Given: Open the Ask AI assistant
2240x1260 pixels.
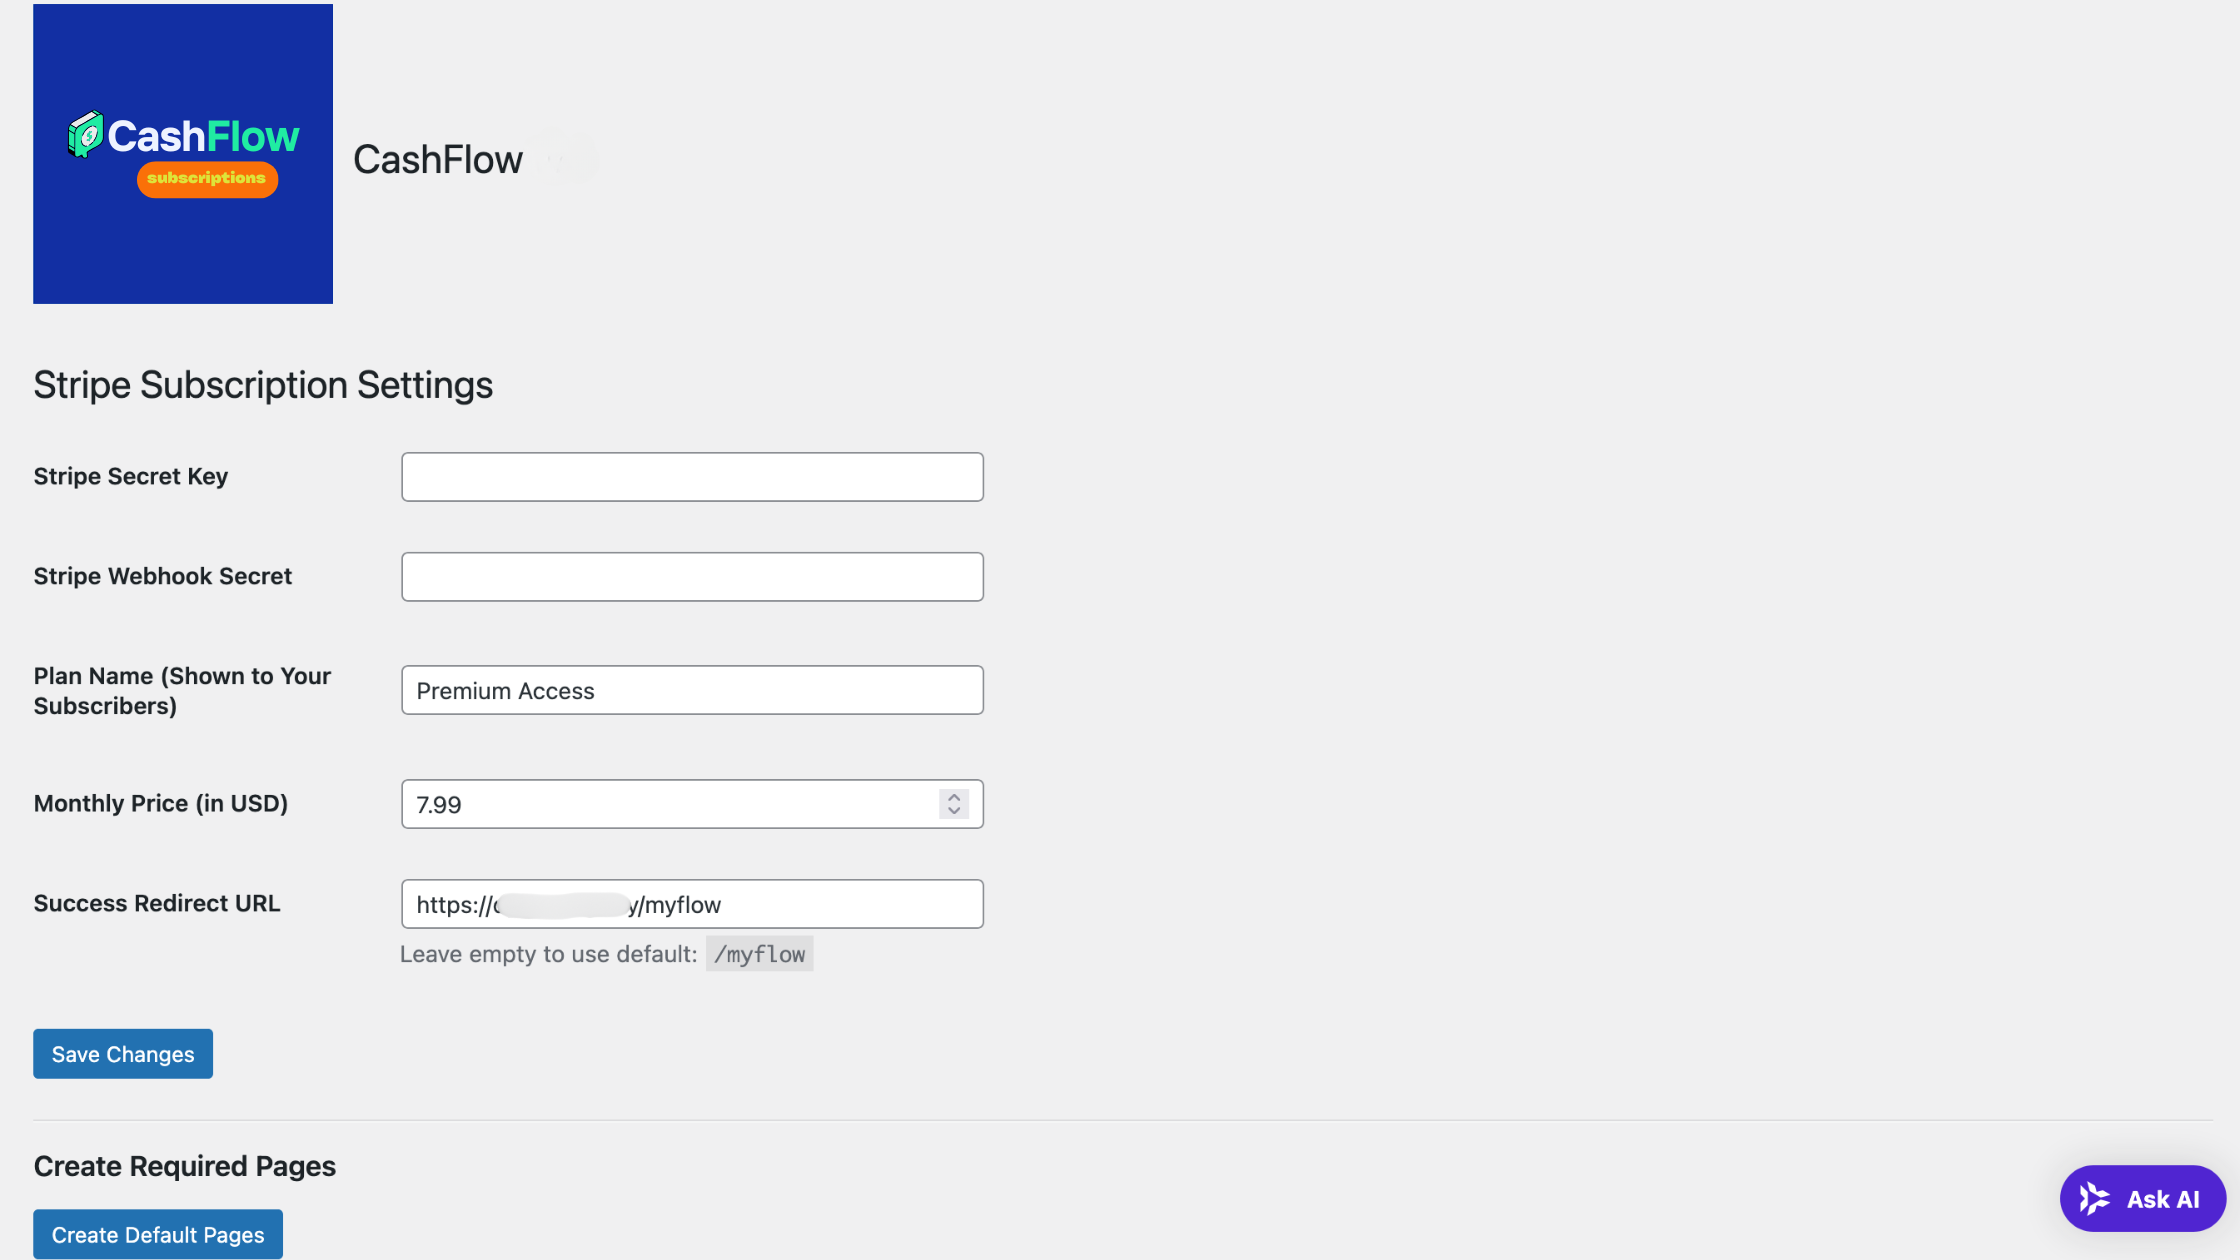Looking at the screenshot, I should [2142, 1198].
